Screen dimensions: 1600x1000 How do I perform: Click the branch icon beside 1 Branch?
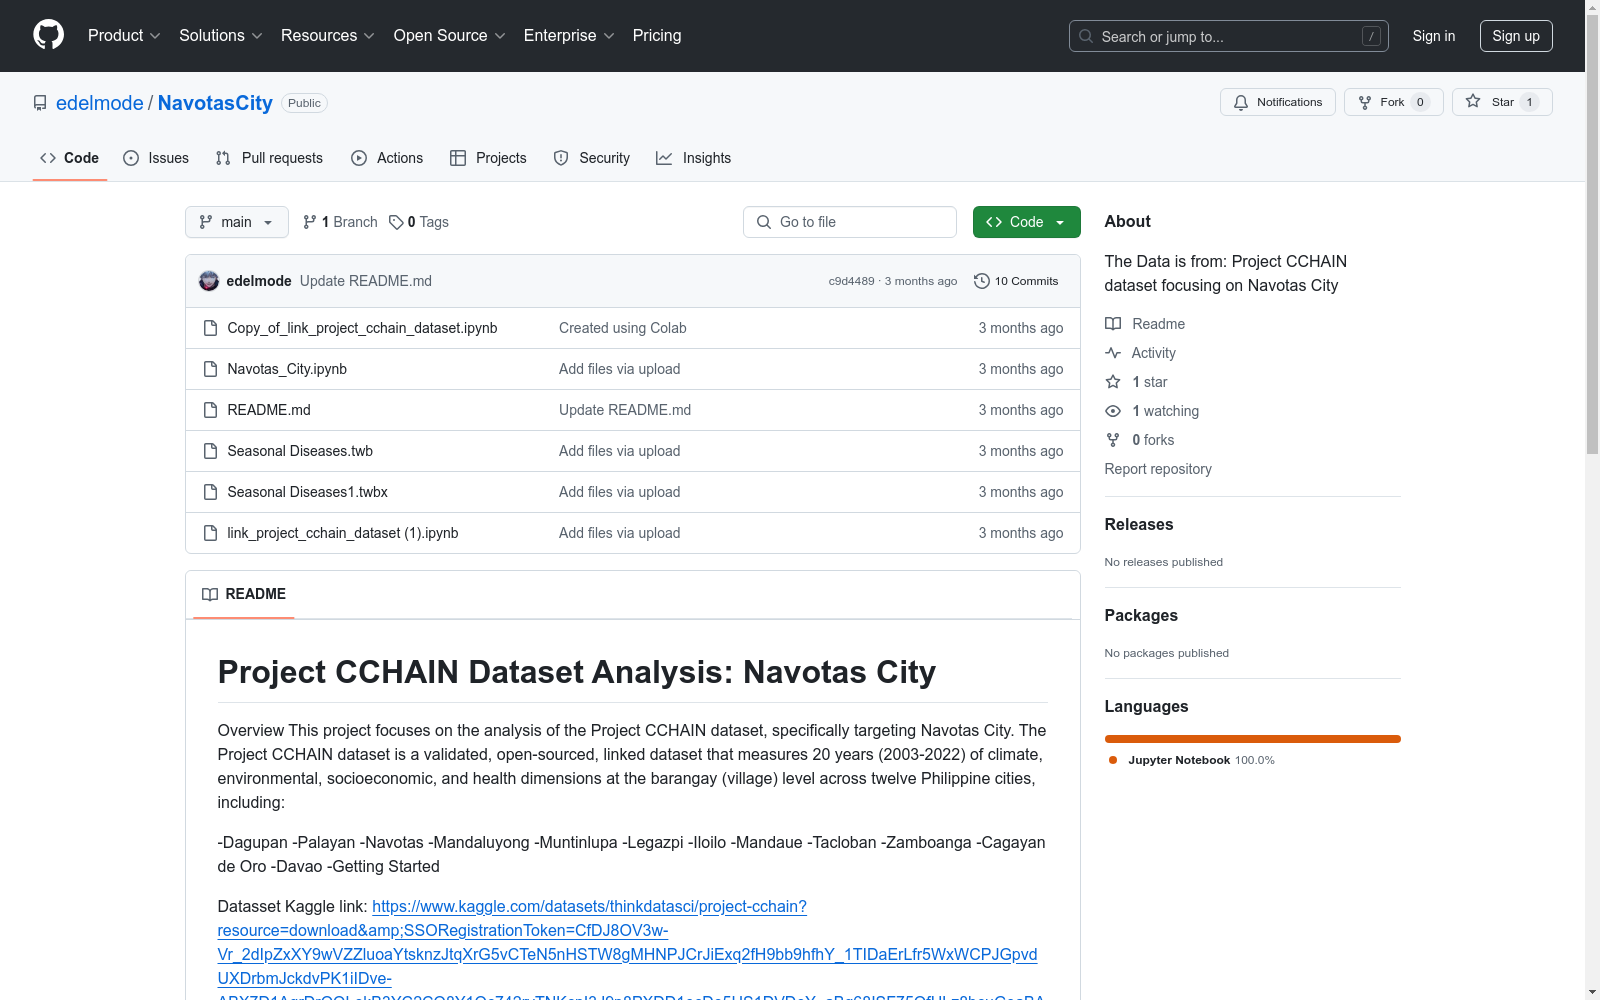(310, 222)
